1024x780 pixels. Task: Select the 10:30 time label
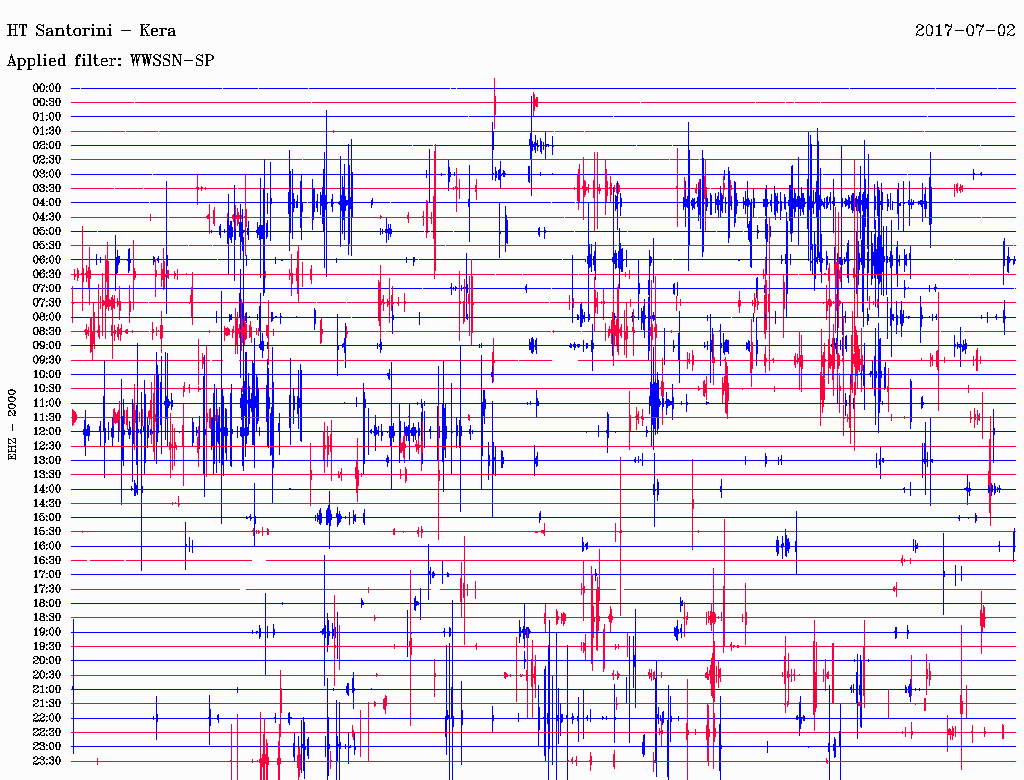(47, 389)
